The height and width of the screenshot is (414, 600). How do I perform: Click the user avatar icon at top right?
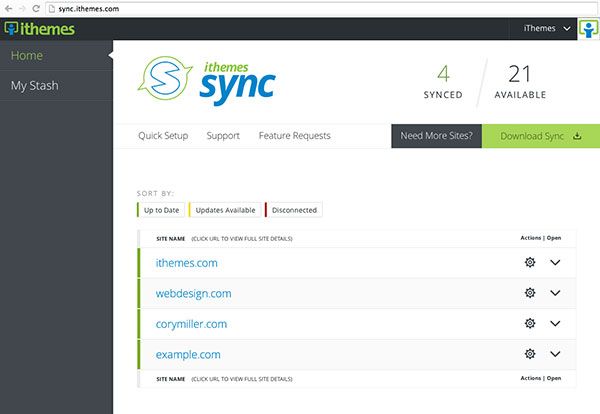coord(588,29)
